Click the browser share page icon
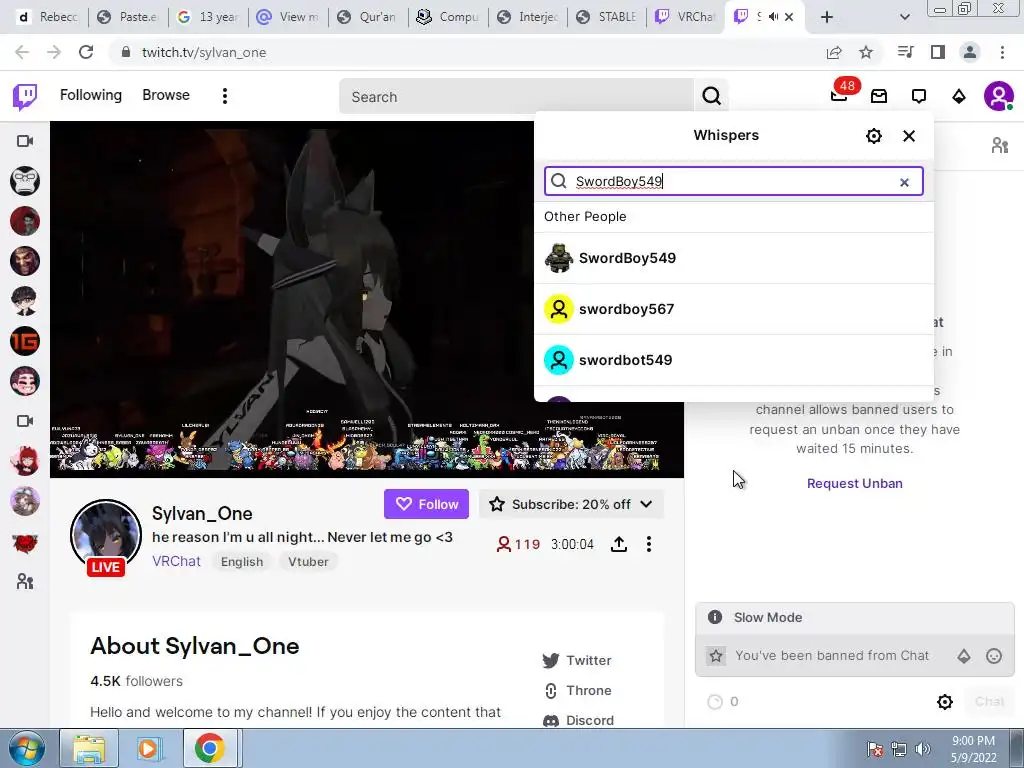Screen dimensions: 1024x768 (834, 52)
